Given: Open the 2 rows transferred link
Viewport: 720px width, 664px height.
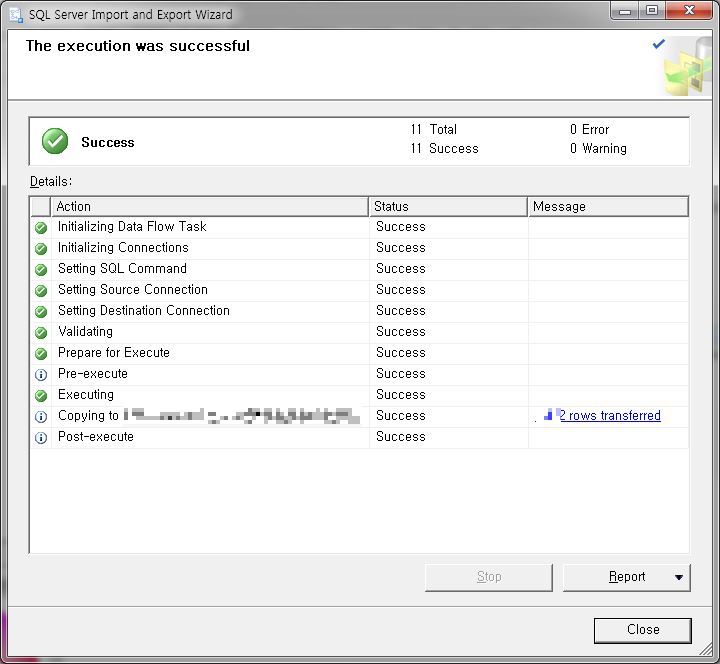Looking at the screenshot, I should tap(610, 416).
